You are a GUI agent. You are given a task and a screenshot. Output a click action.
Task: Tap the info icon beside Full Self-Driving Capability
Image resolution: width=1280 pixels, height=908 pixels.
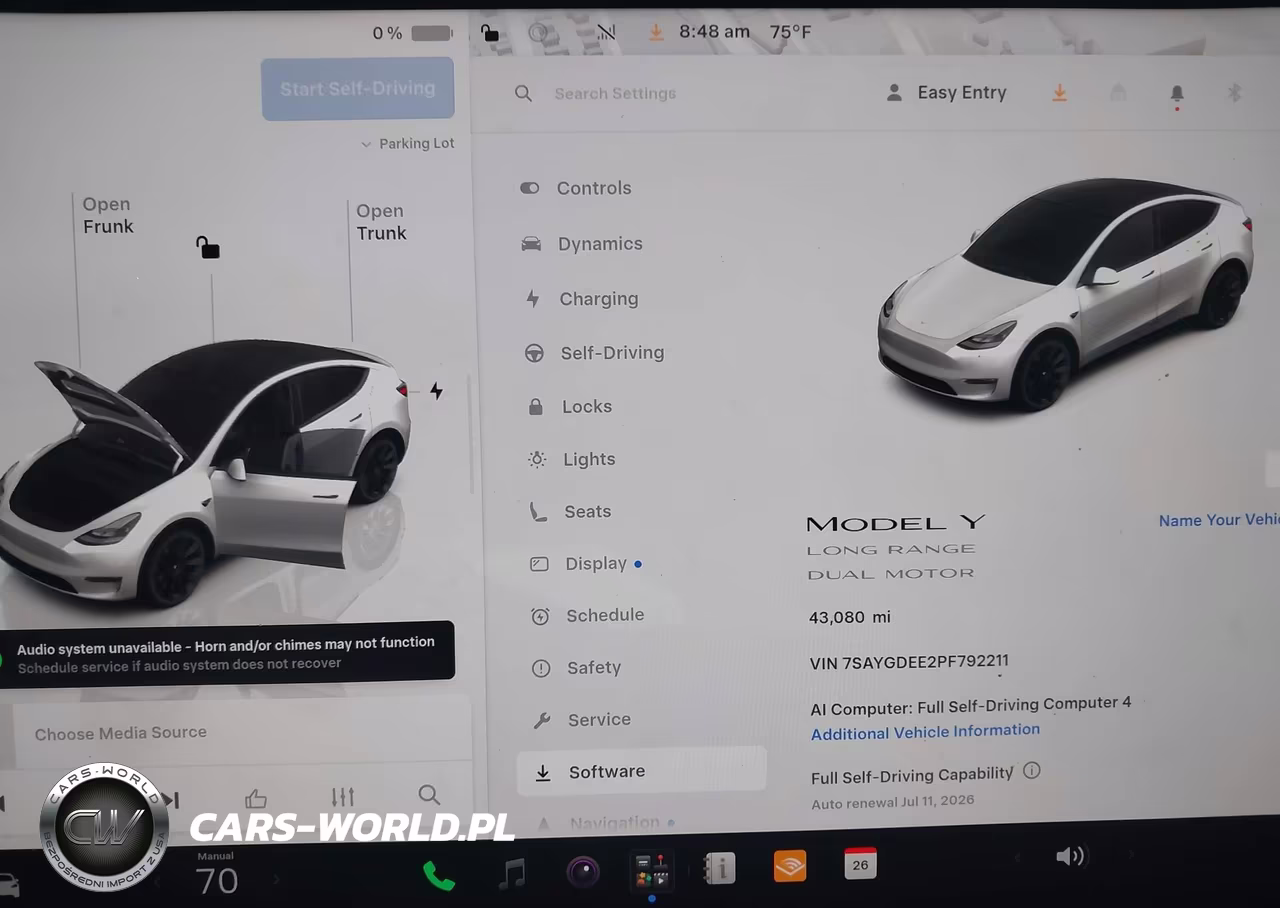[1032, 771]
